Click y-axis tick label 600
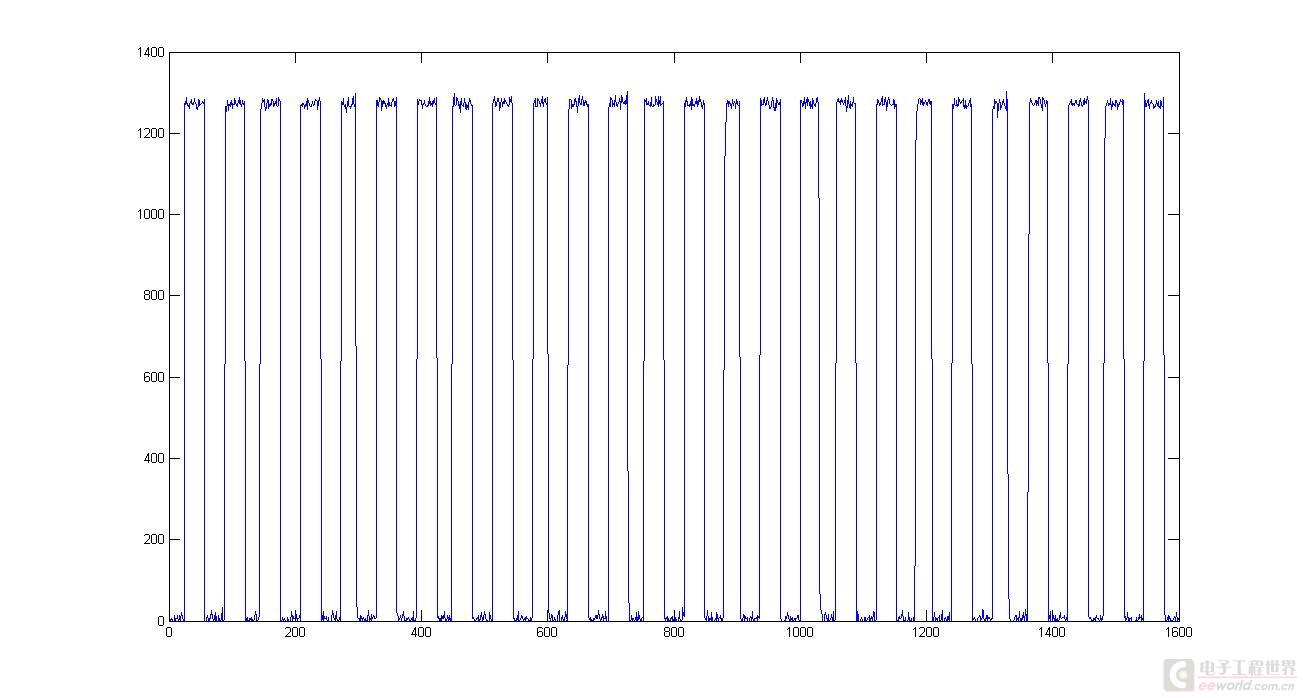Viewport: 1303px width, 698px height. coord(153,377)
